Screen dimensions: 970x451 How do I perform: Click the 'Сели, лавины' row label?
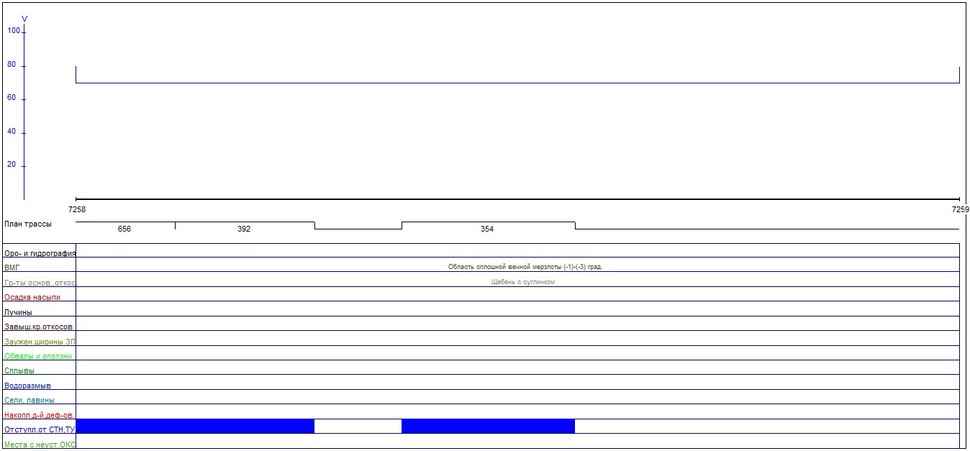pyautogui.click(x=29, y=400)
